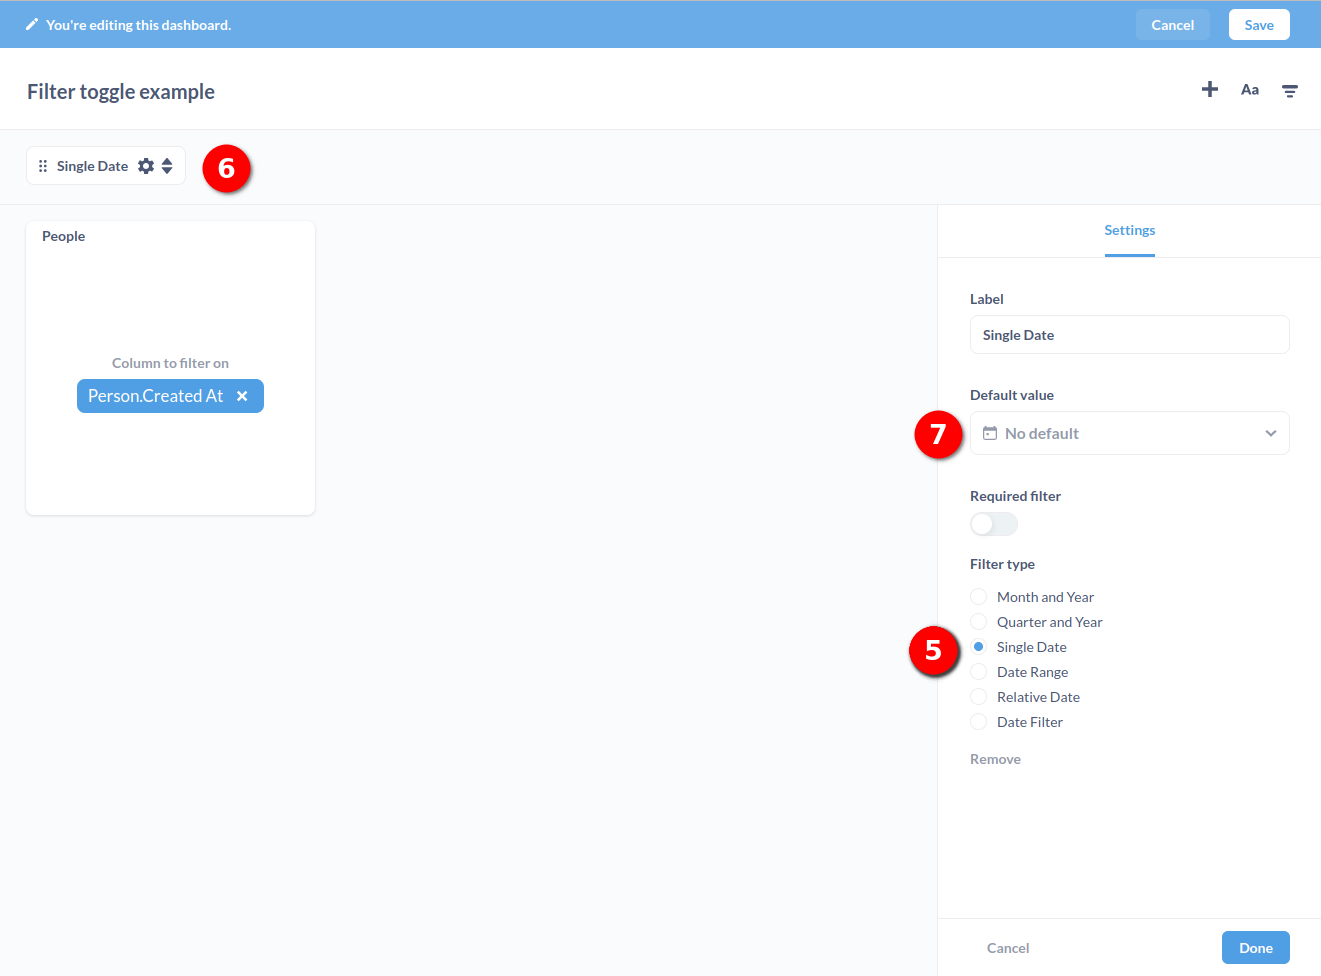Click the plus add-question icon
1321x976 pixels.
pos(1209,90)
